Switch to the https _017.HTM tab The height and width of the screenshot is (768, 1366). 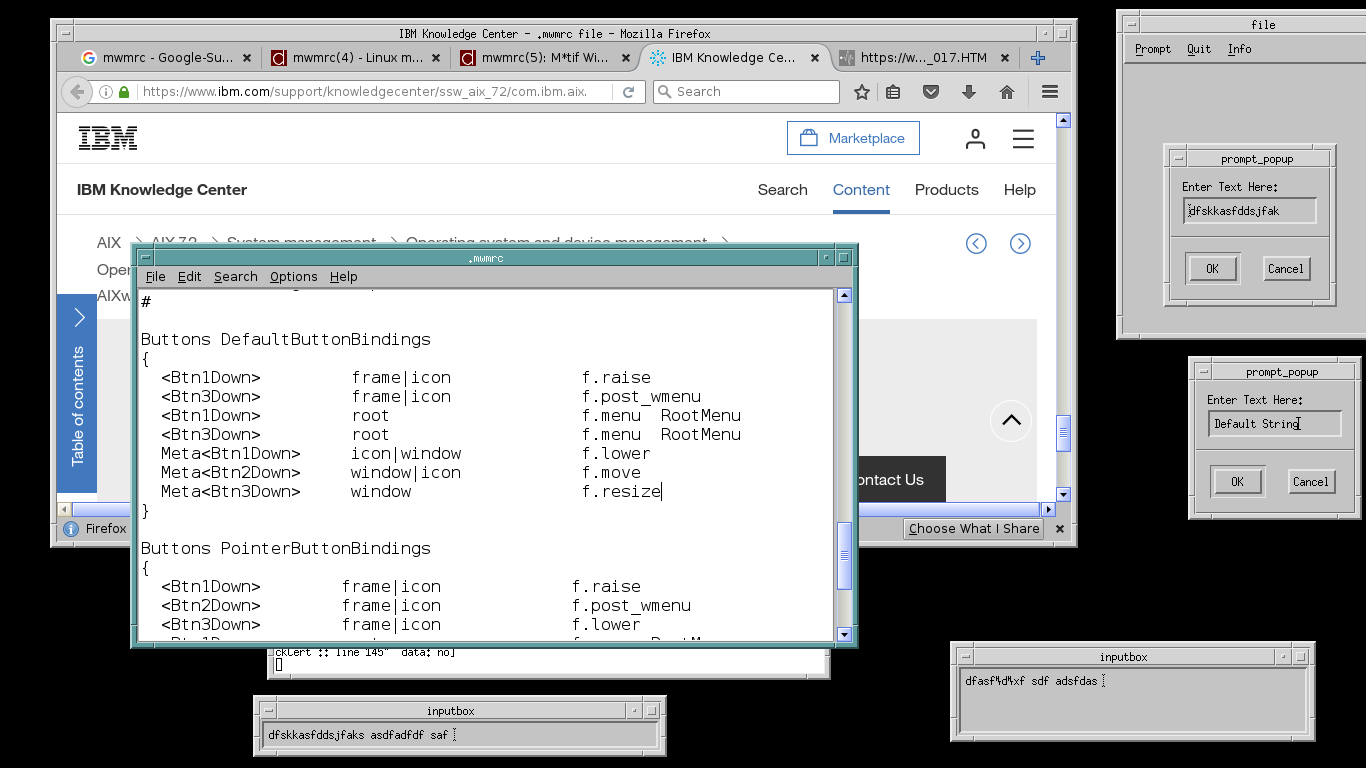(923, 58)
